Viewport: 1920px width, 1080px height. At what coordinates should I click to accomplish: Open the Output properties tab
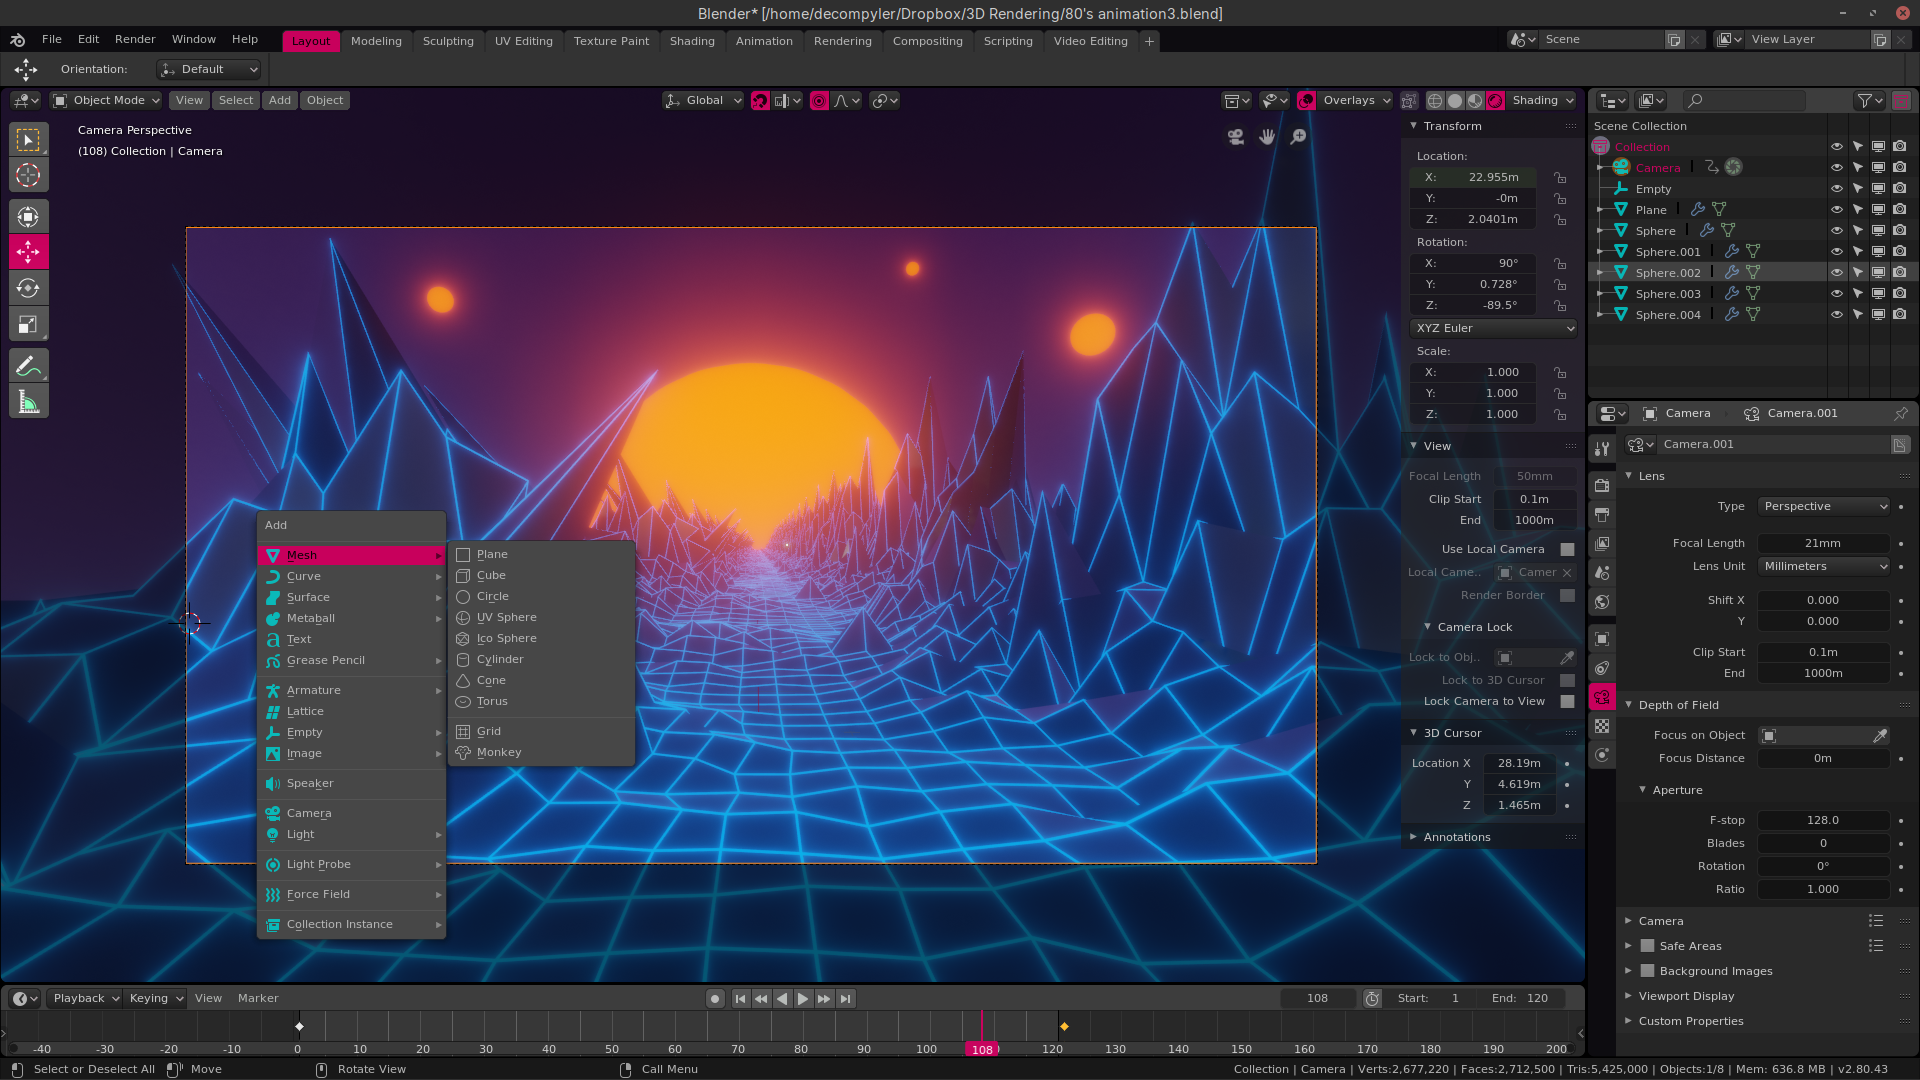click(x=1602, y=514)
